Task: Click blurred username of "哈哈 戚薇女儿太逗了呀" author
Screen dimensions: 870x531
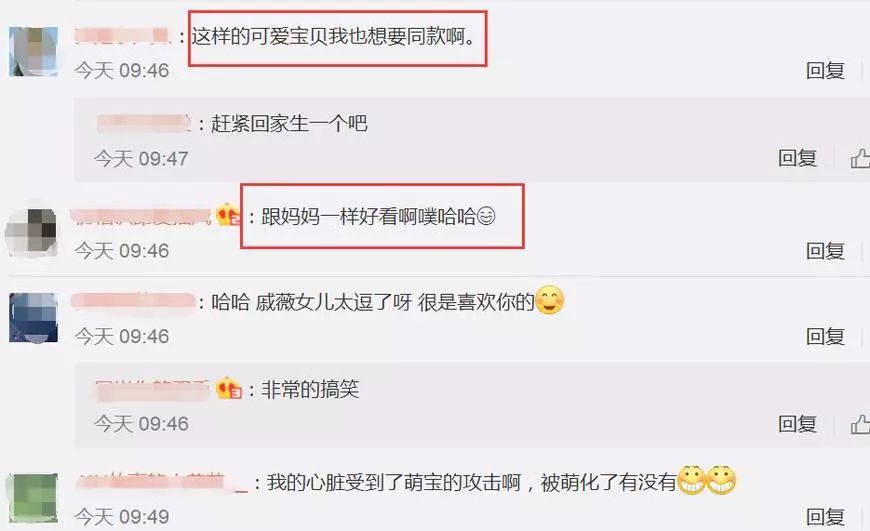Action: 133,301
